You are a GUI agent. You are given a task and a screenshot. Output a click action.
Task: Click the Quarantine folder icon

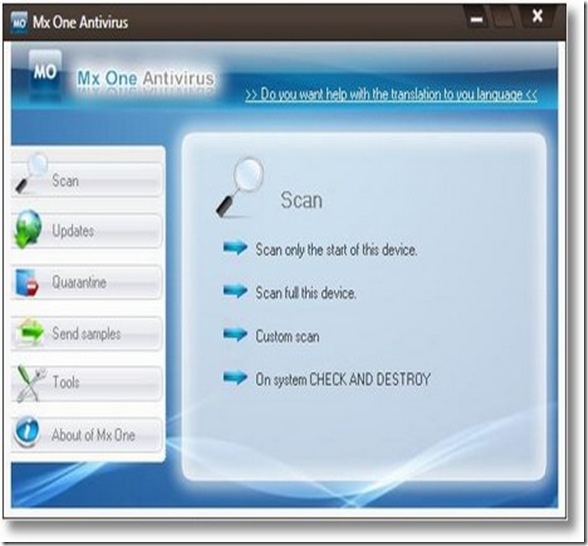[27, 283]
